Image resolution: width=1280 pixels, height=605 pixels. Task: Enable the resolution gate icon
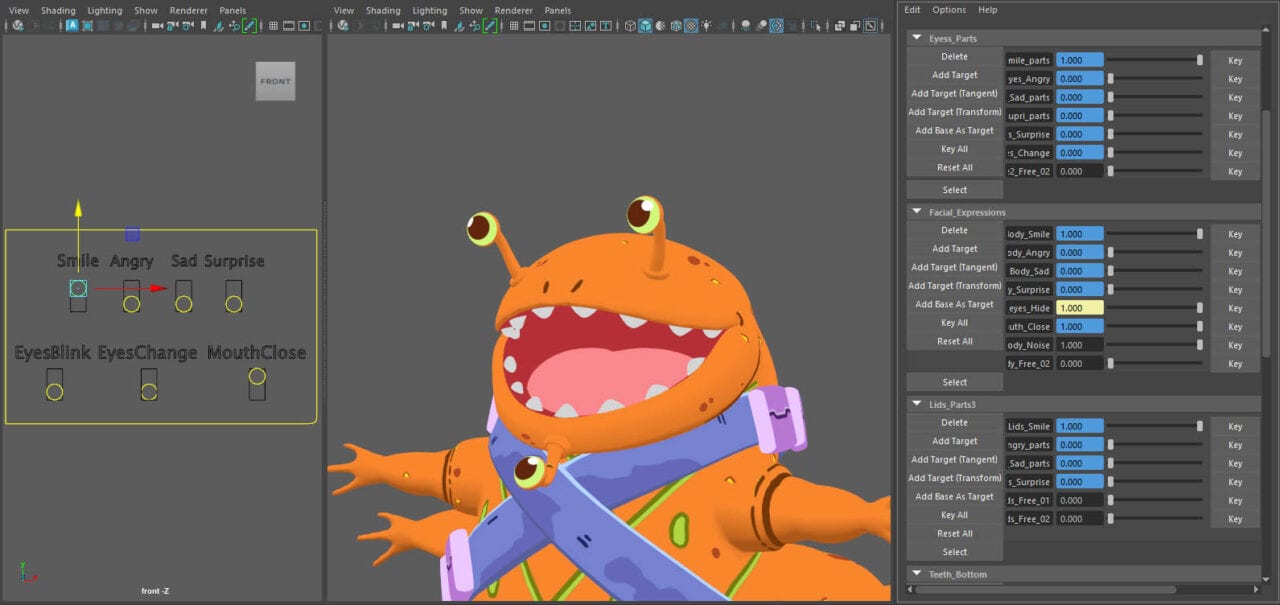[x=543, y=25]
